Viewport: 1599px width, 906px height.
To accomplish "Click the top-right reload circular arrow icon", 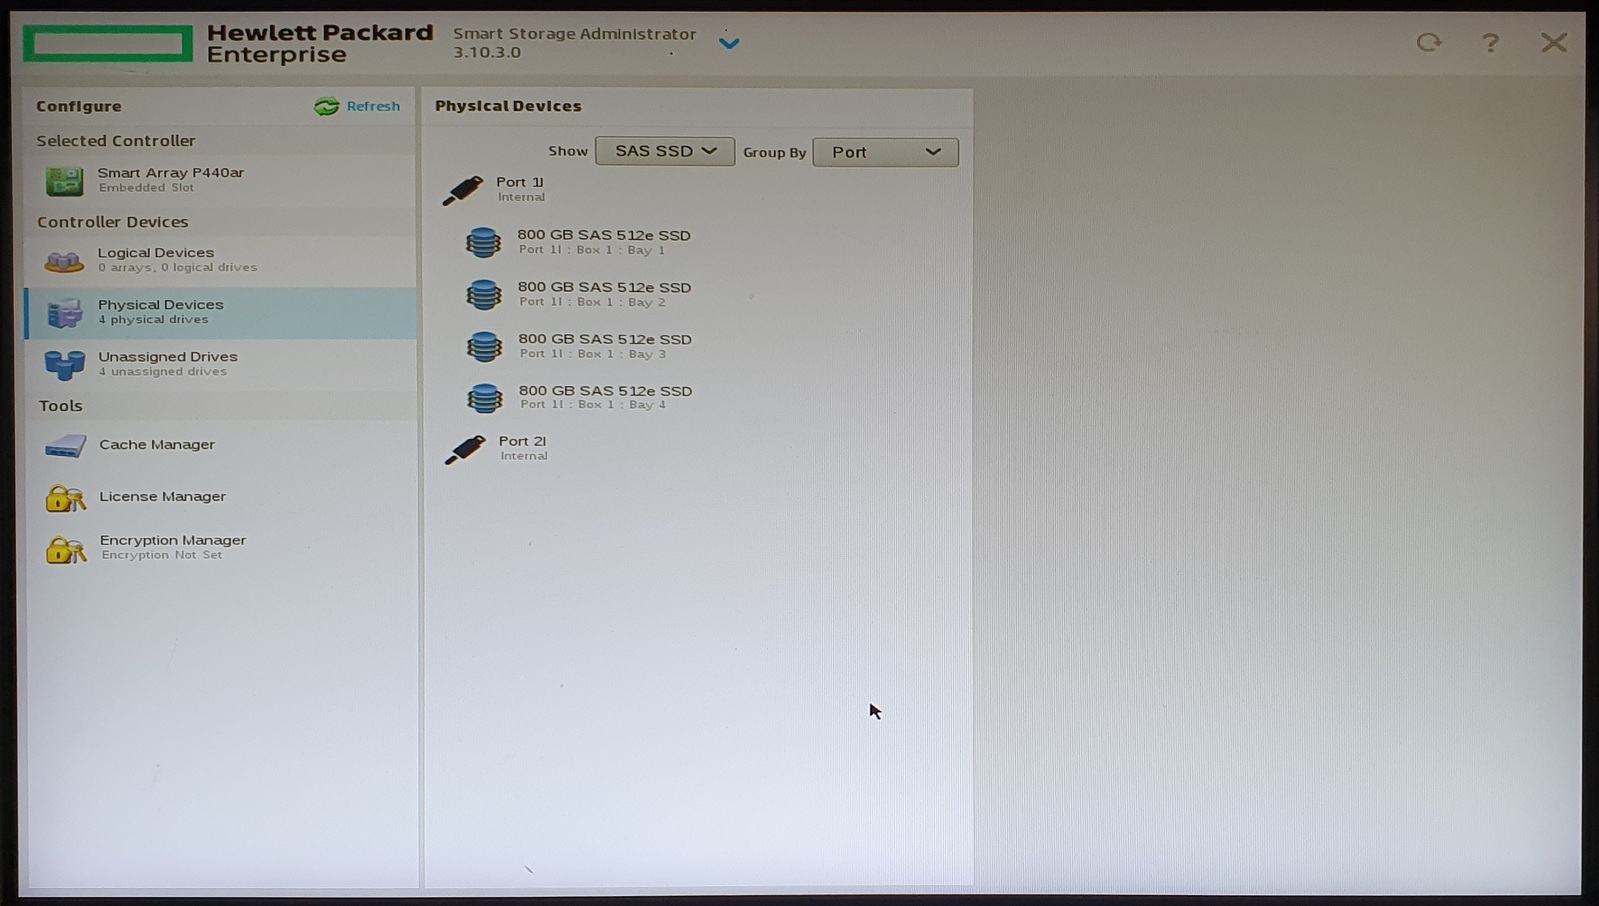I will [1429, 42].
